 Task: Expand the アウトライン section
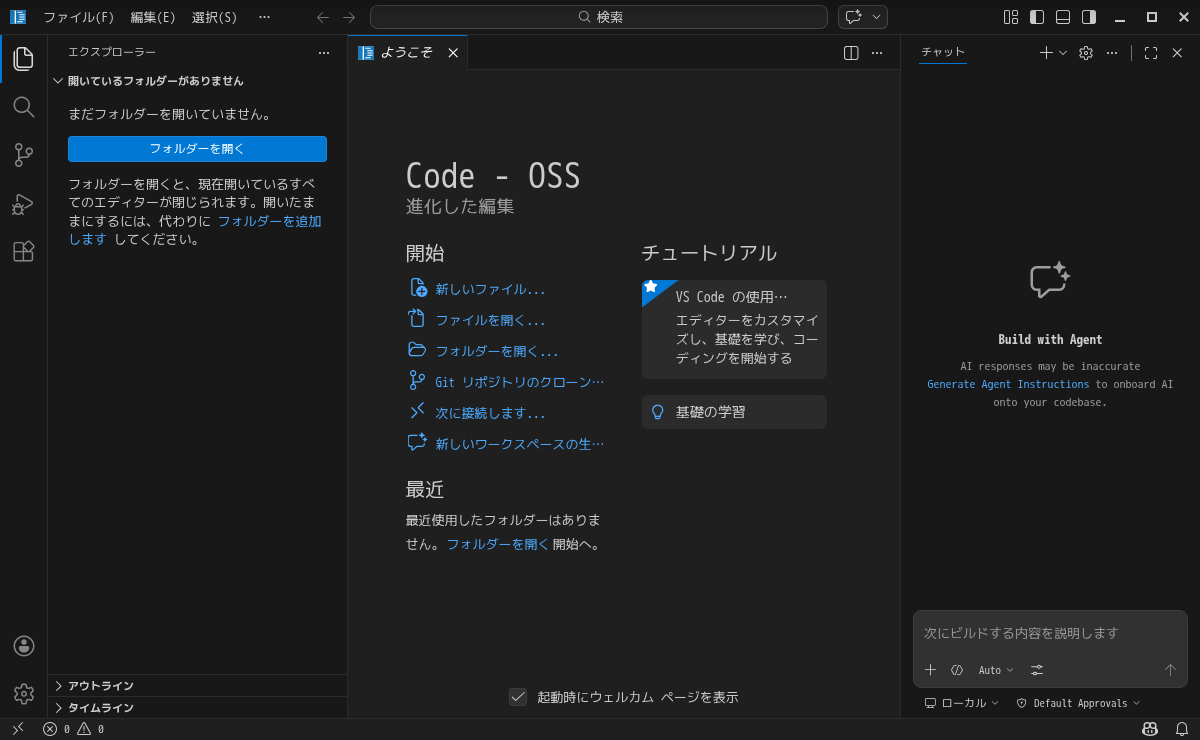tap(100, 685)
